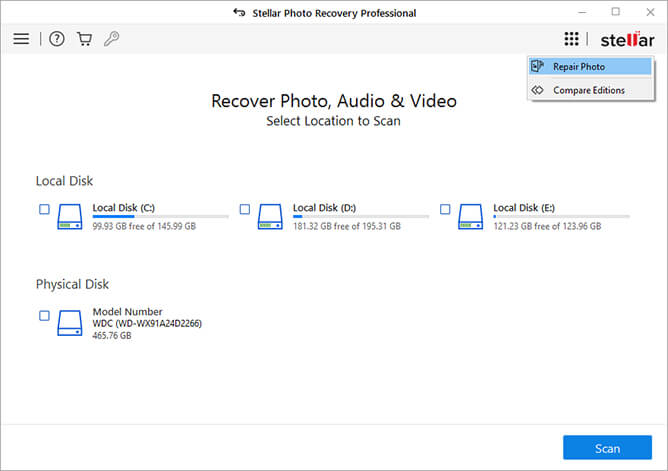Click the Local Disk (C:) usage bar
This screenshot has height=471, width=668.
pyautogui.click(x=160, y=217)
